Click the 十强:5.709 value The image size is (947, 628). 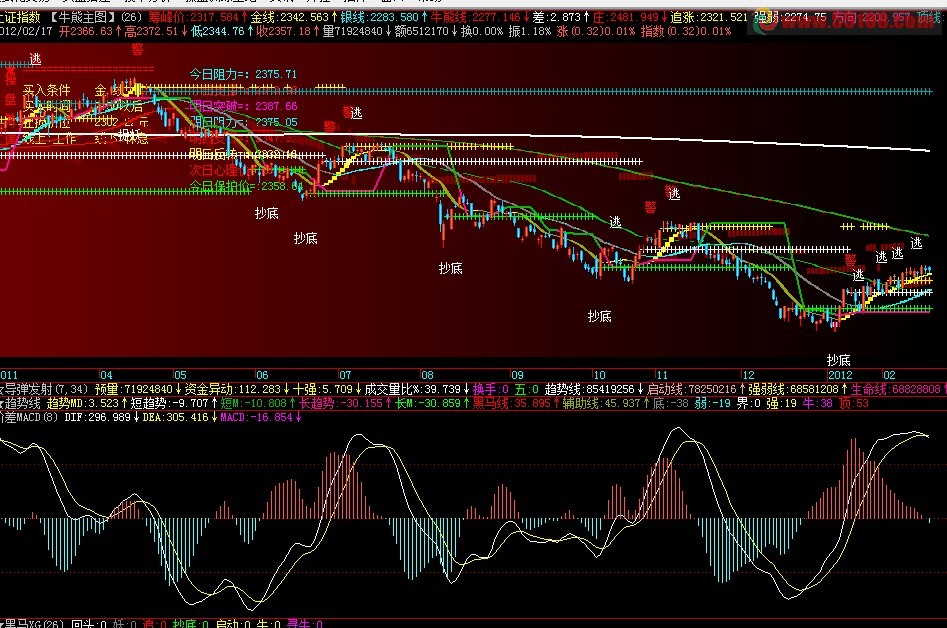327,389
